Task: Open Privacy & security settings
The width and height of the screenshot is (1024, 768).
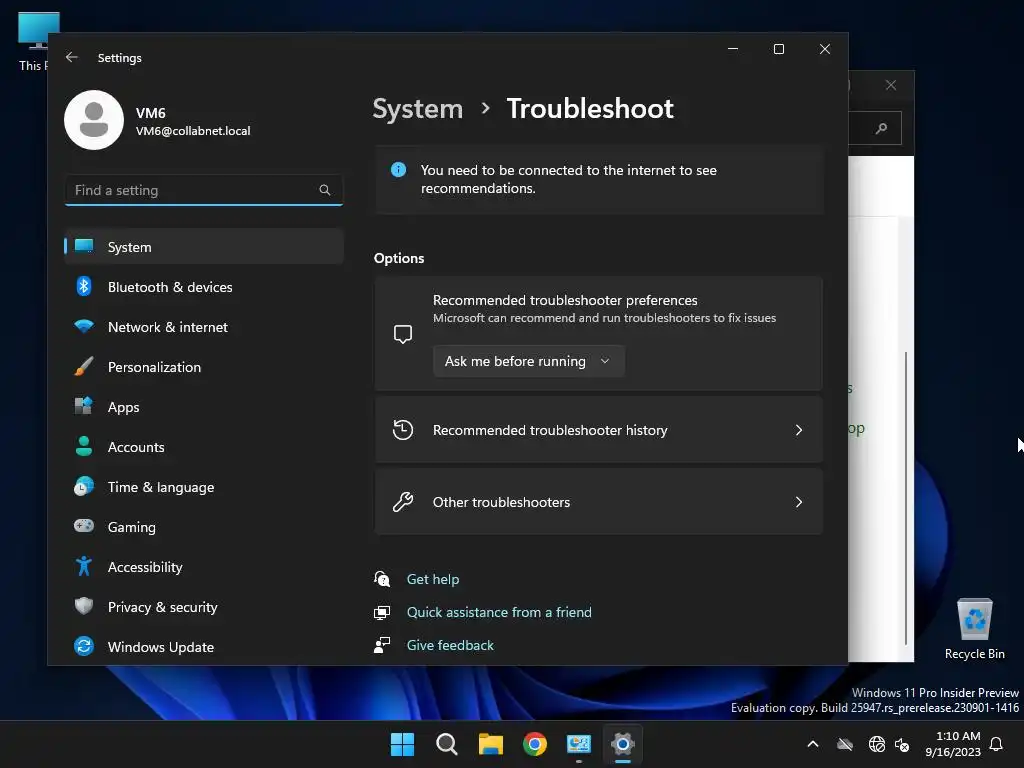Action: coord(204,607)
